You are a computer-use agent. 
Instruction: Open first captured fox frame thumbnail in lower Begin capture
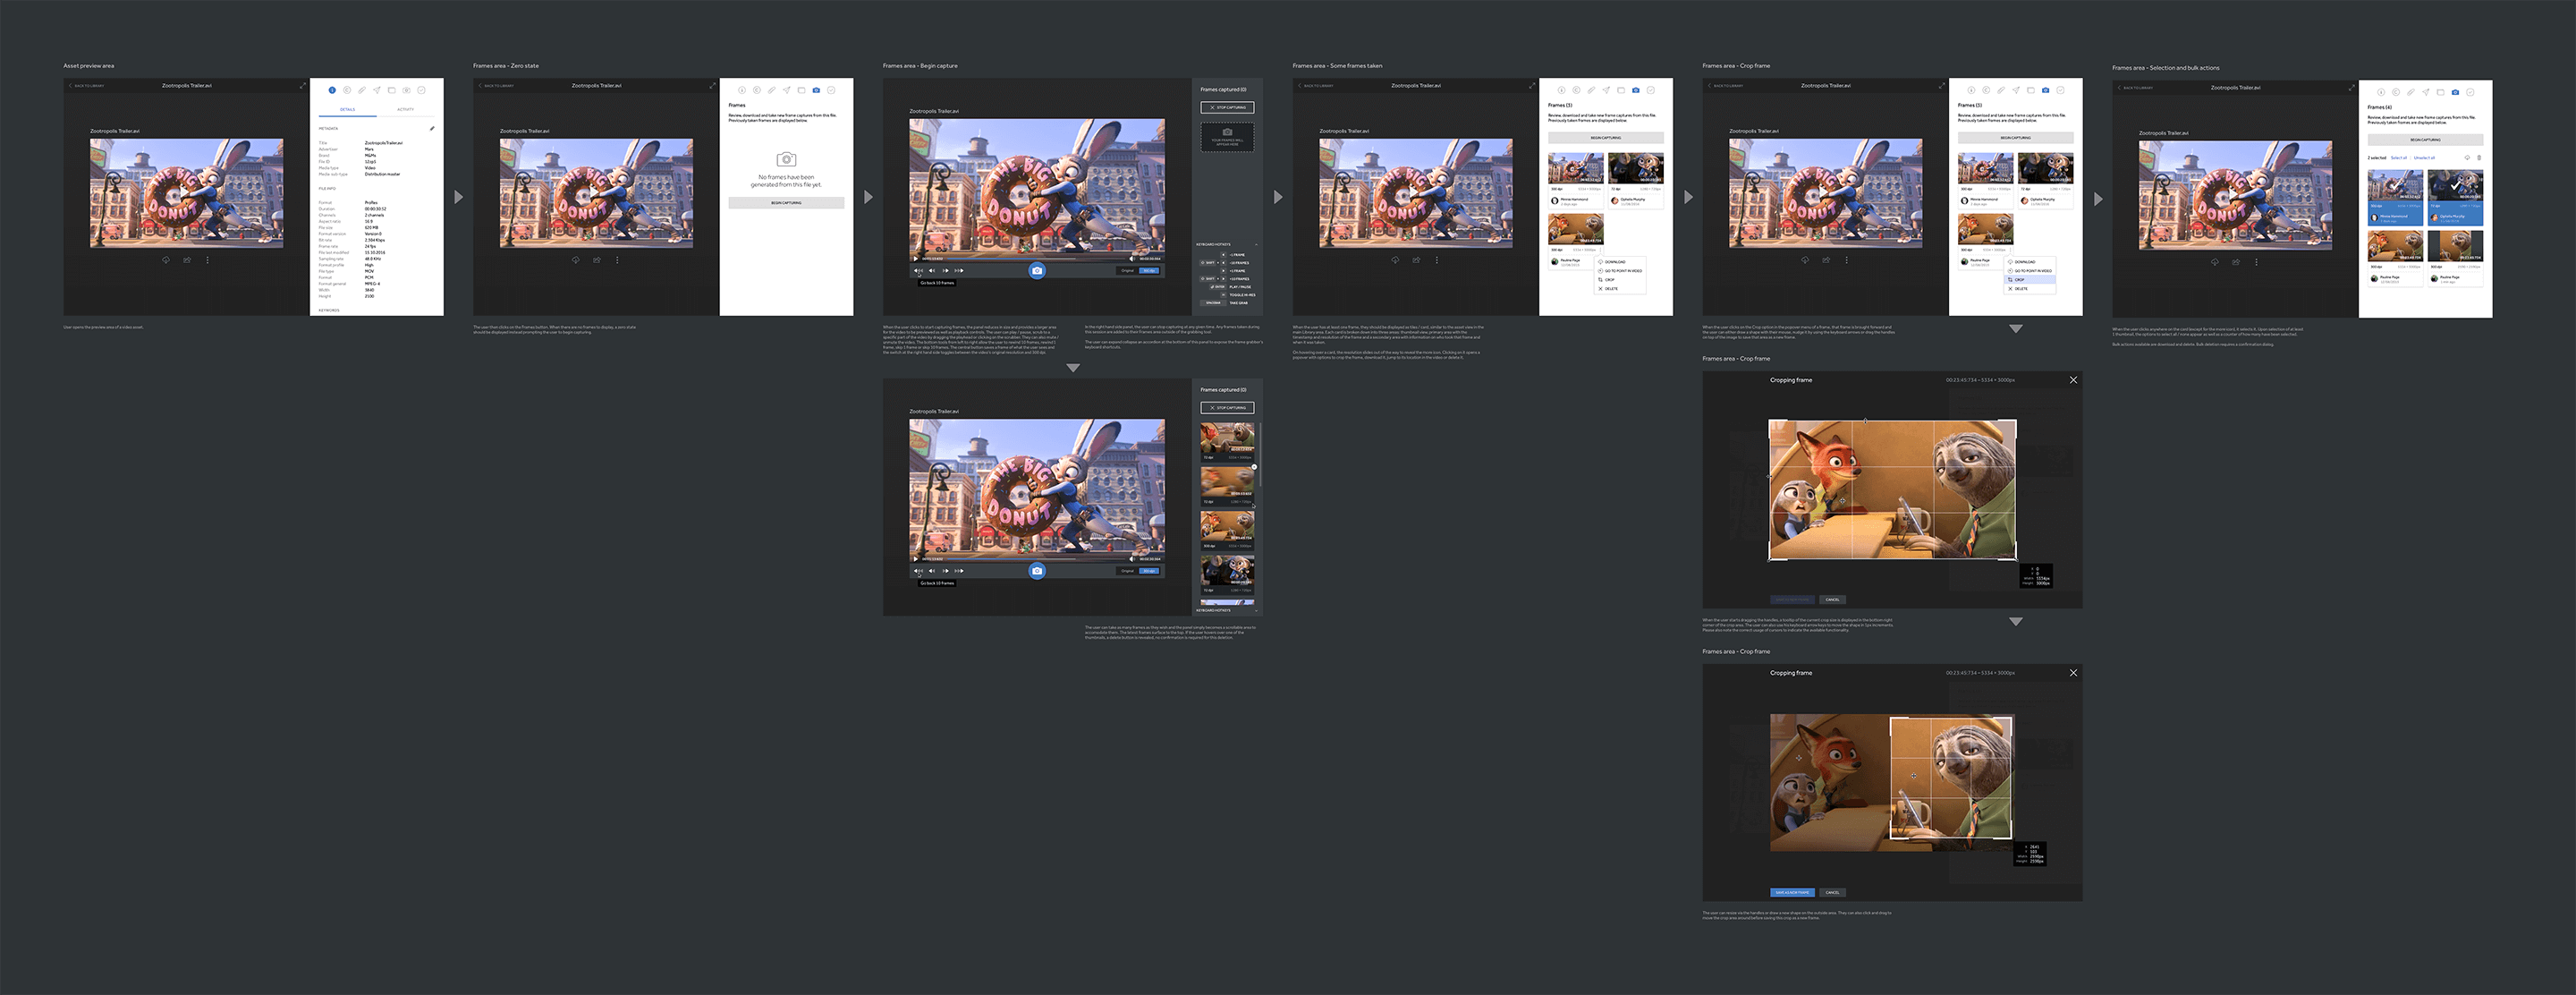pyautogui.click(x=1228, y=438)
